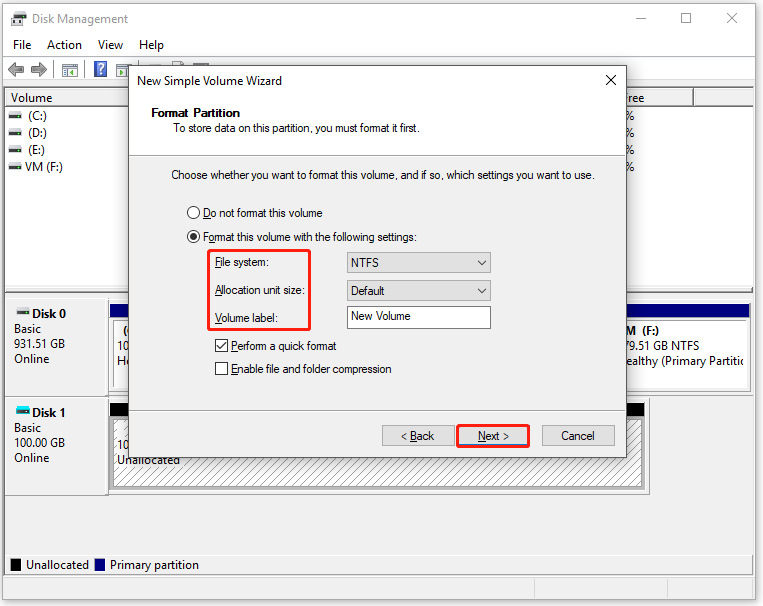The height and width of the screenshot is (606, 763).
Task: Toggle Perform a quick format checkbox
Action: 221,346
